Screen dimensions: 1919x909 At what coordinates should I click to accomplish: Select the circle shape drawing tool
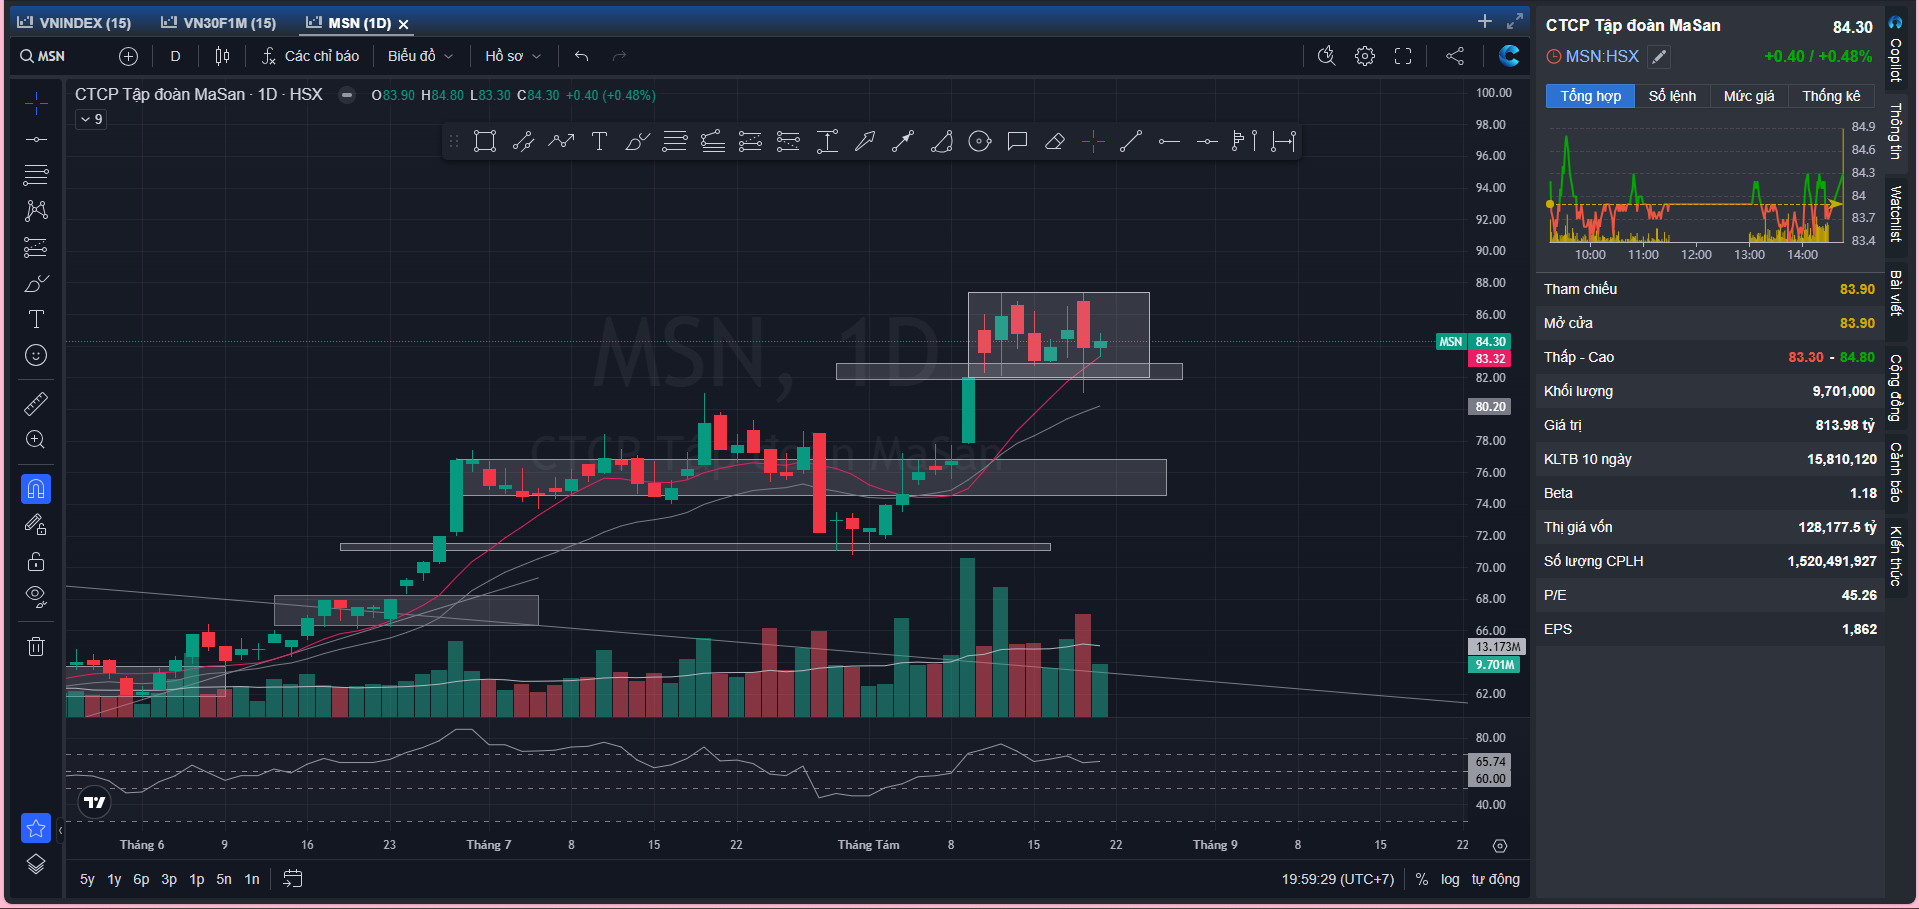(980, 142)
